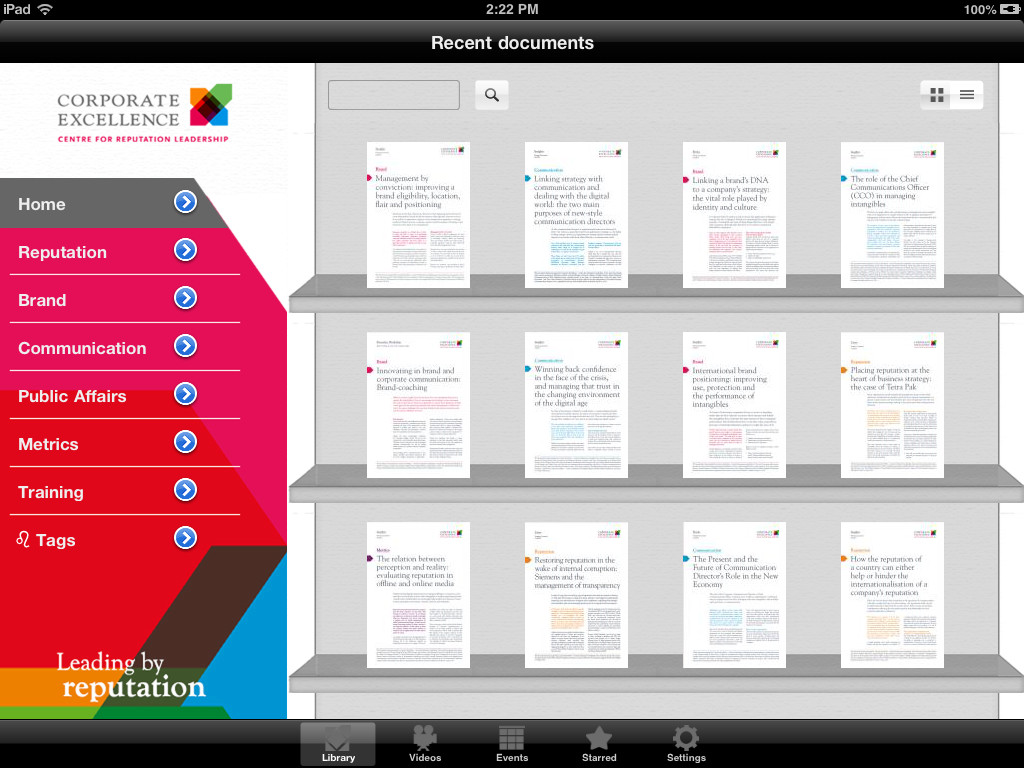The image size is (1024, 768).
Task: Tap the arrow next to Training
Action: point(185,490)
